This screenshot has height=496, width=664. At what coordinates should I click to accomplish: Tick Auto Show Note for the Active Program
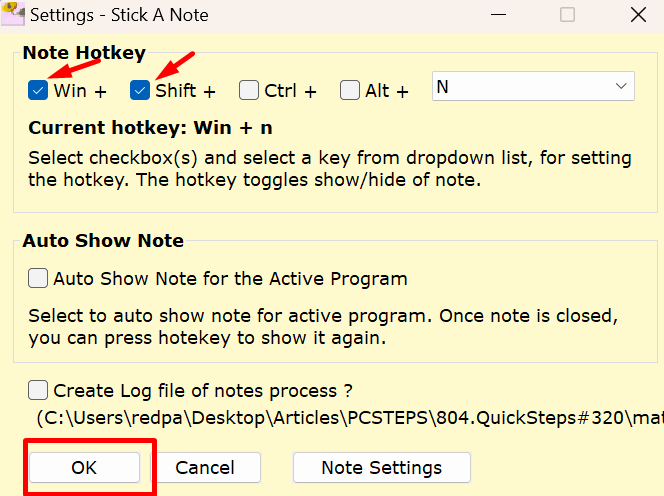point(38,278)
